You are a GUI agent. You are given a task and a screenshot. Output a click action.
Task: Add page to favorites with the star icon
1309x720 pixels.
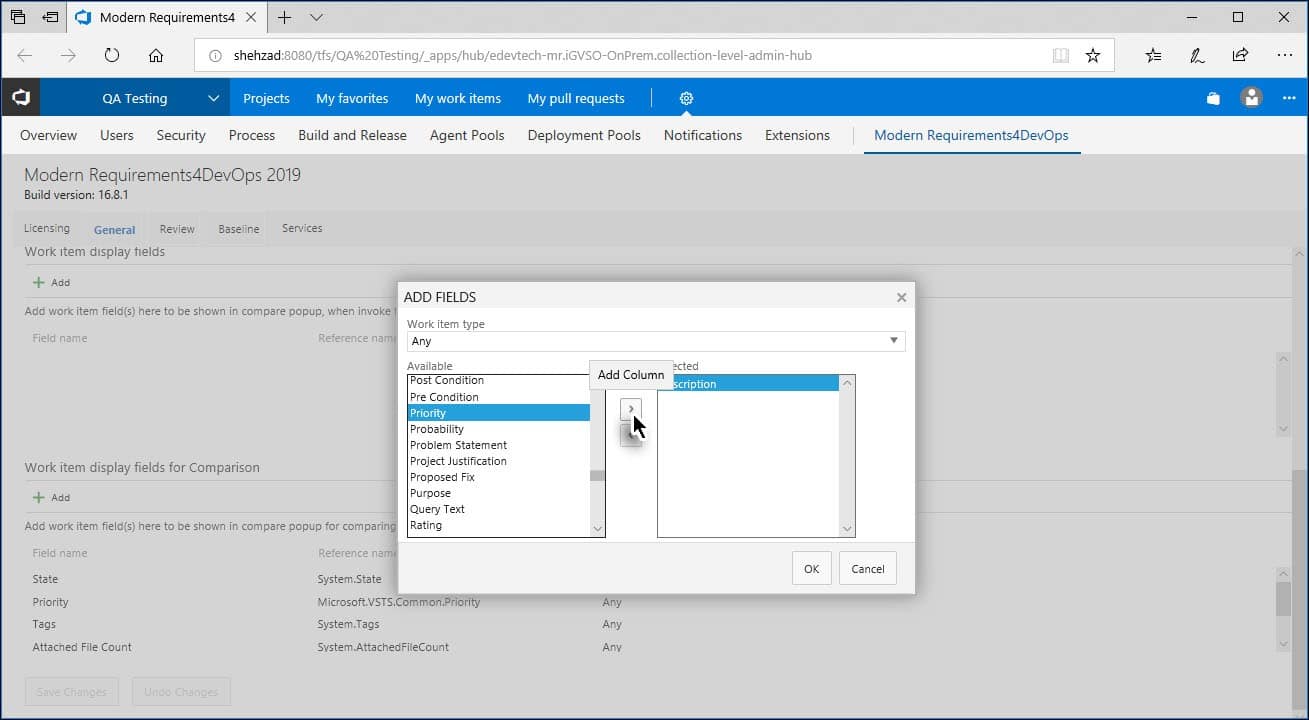point(1093,56)
